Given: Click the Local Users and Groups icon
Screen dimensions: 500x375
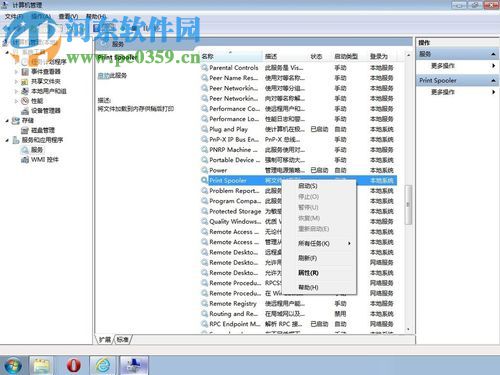Looking at the screenshot, I should click(x=25, y=91).
